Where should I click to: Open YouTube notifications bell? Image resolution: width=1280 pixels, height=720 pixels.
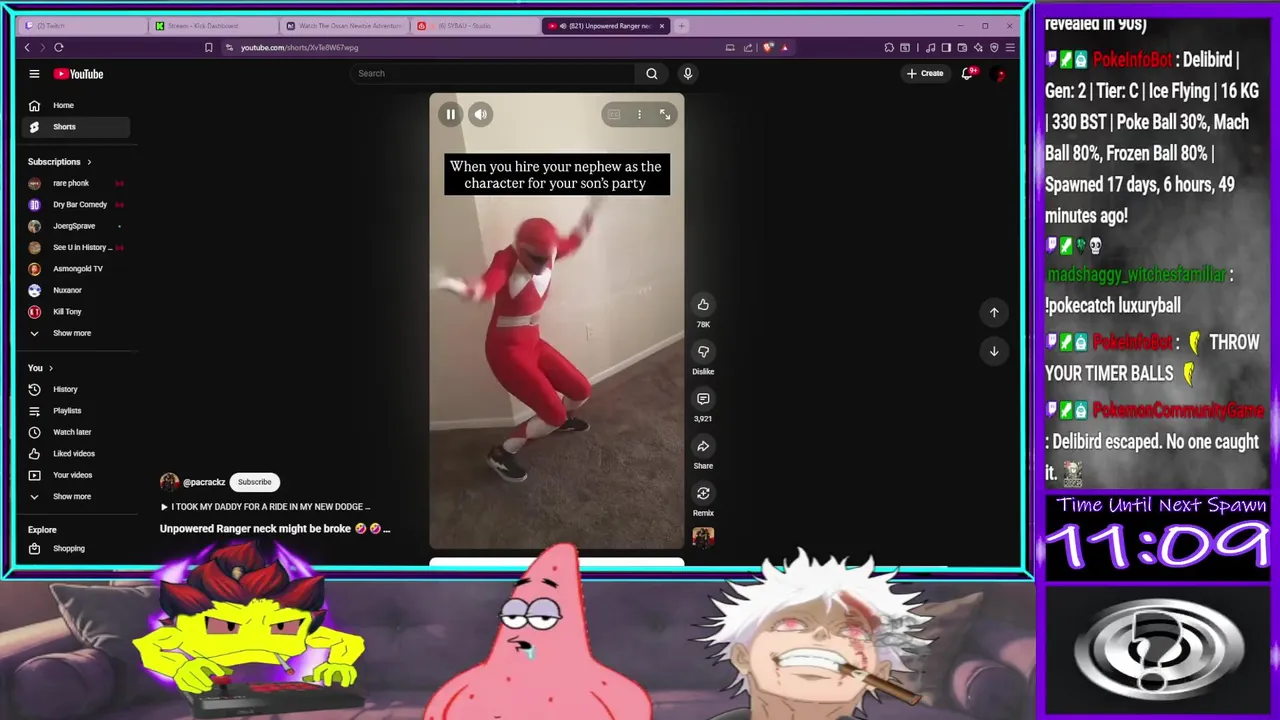(x=967, y=73)
